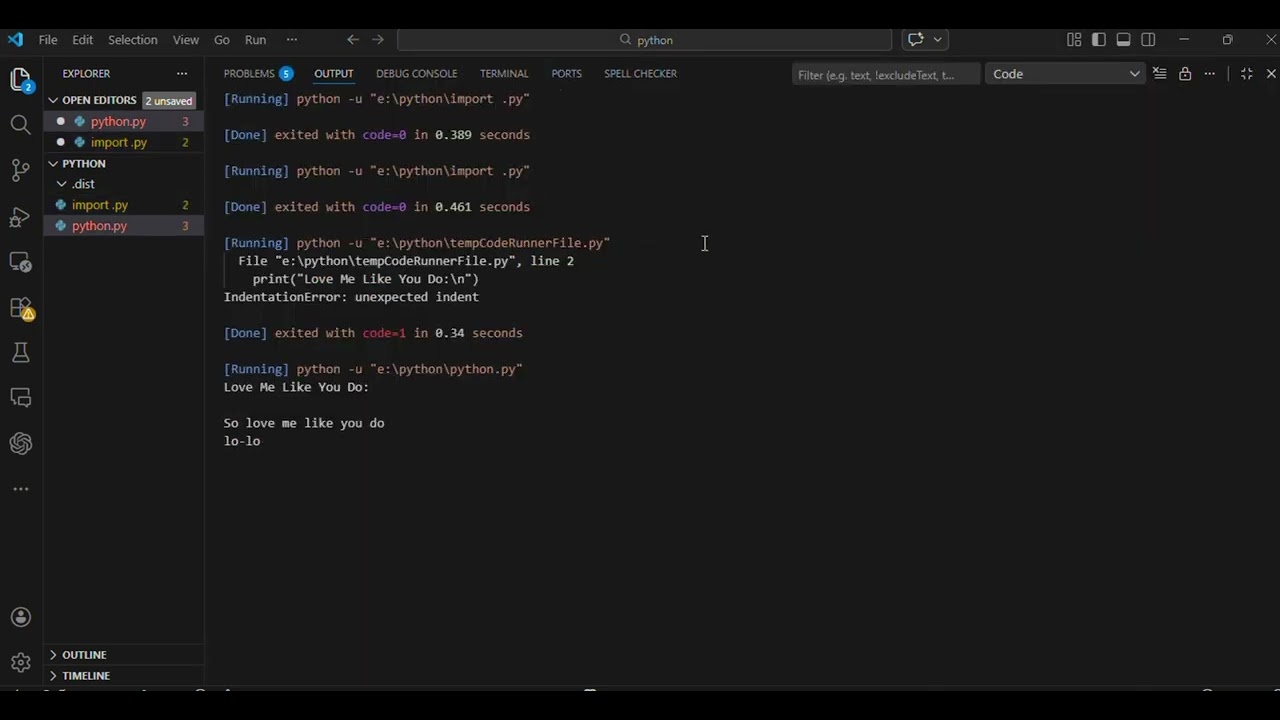Viewport: 1280px width, 720px height.
Task: Open Explorer views and more actions ellipsis
Action: (182, 74)
